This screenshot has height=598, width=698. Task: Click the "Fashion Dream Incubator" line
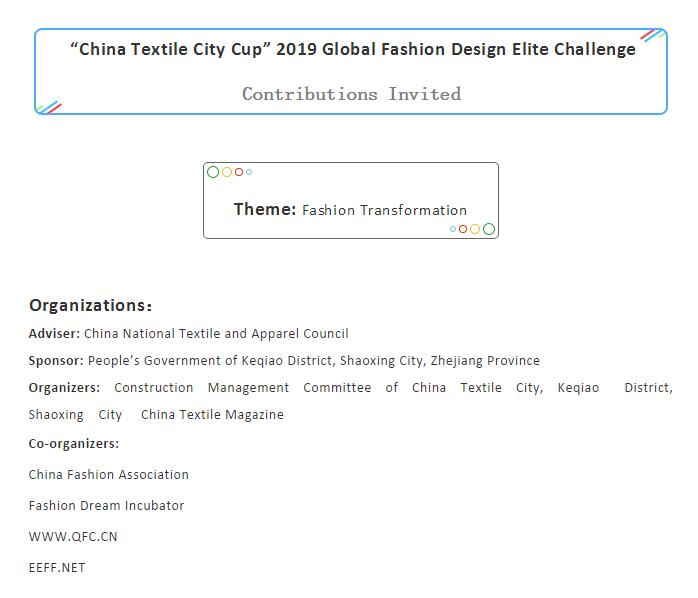point(106,506)
